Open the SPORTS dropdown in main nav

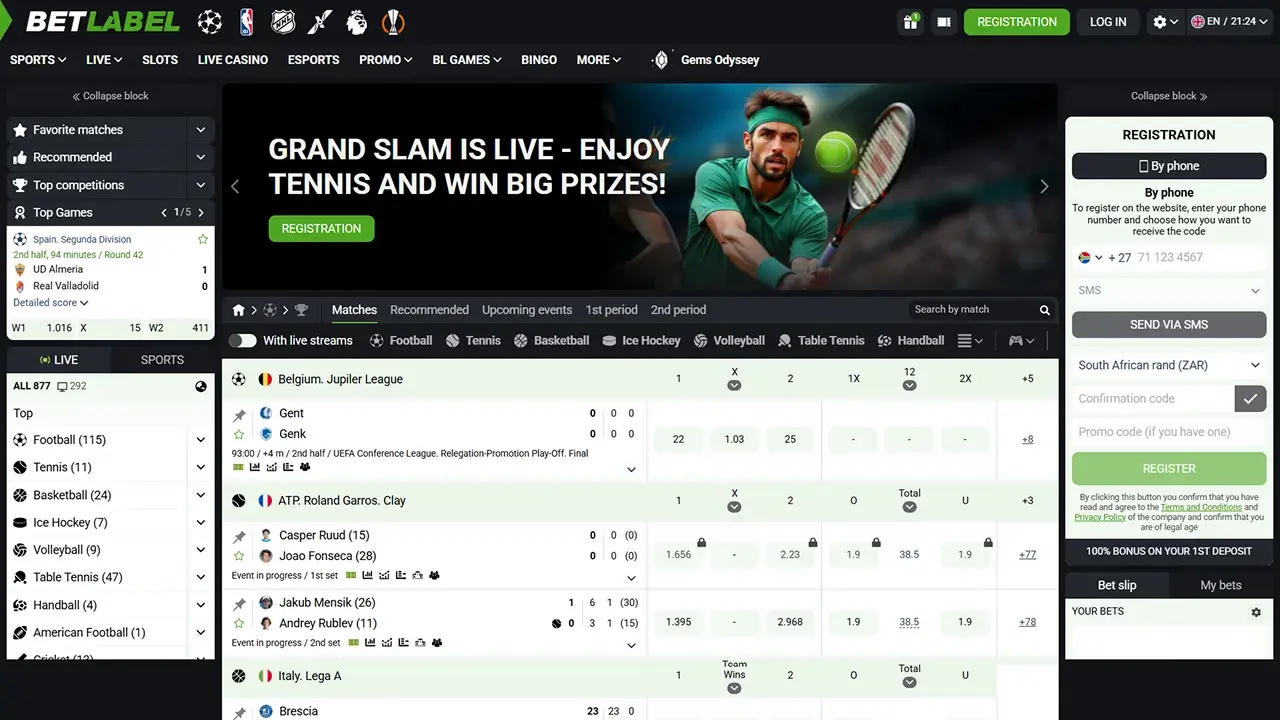[38, 60]
